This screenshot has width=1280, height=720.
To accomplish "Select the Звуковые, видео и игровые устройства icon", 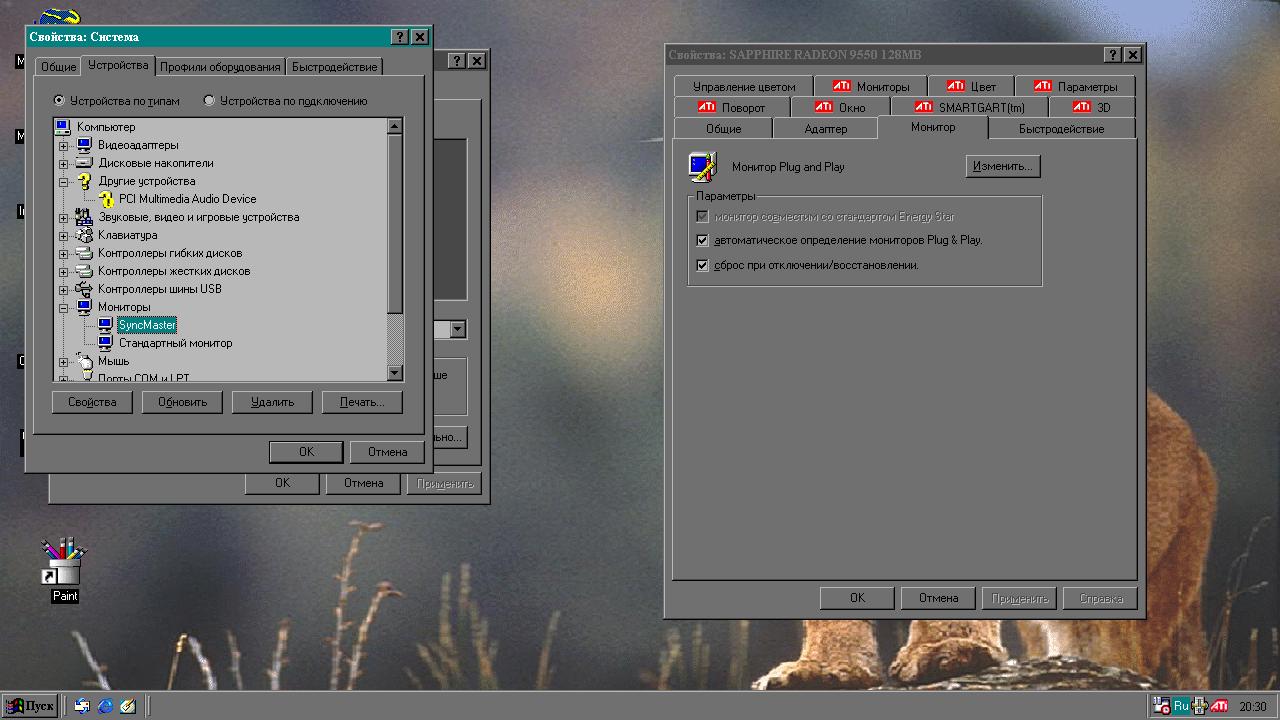I will click(x=84, y=217).
